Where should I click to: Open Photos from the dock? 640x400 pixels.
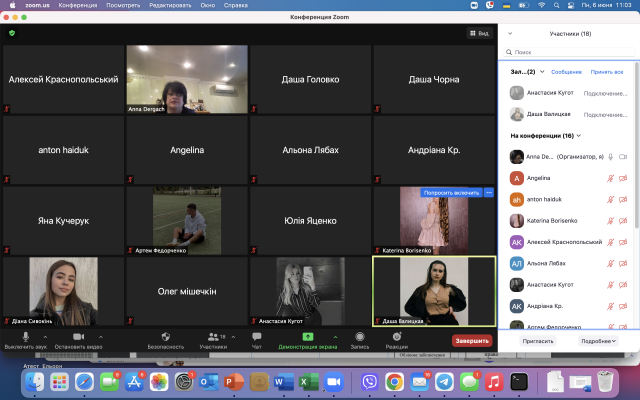pyautogui.click(x=159, y=382)
